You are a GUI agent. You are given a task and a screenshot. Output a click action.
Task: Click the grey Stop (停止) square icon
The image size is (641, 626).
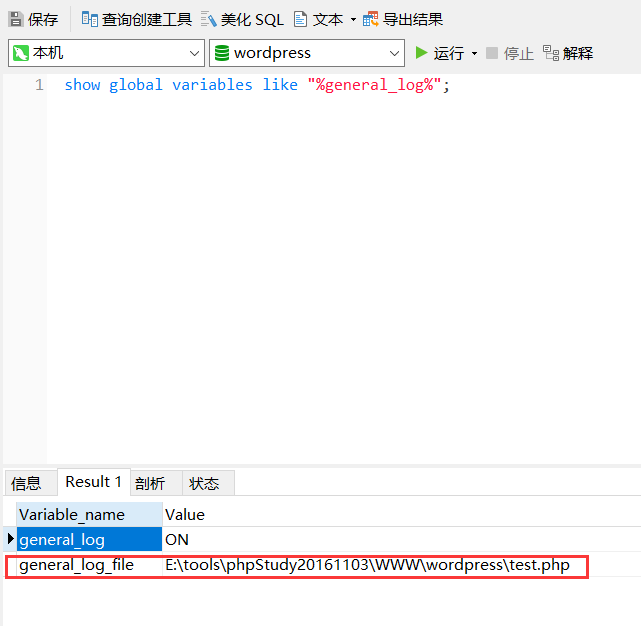(x=492, y=53)
